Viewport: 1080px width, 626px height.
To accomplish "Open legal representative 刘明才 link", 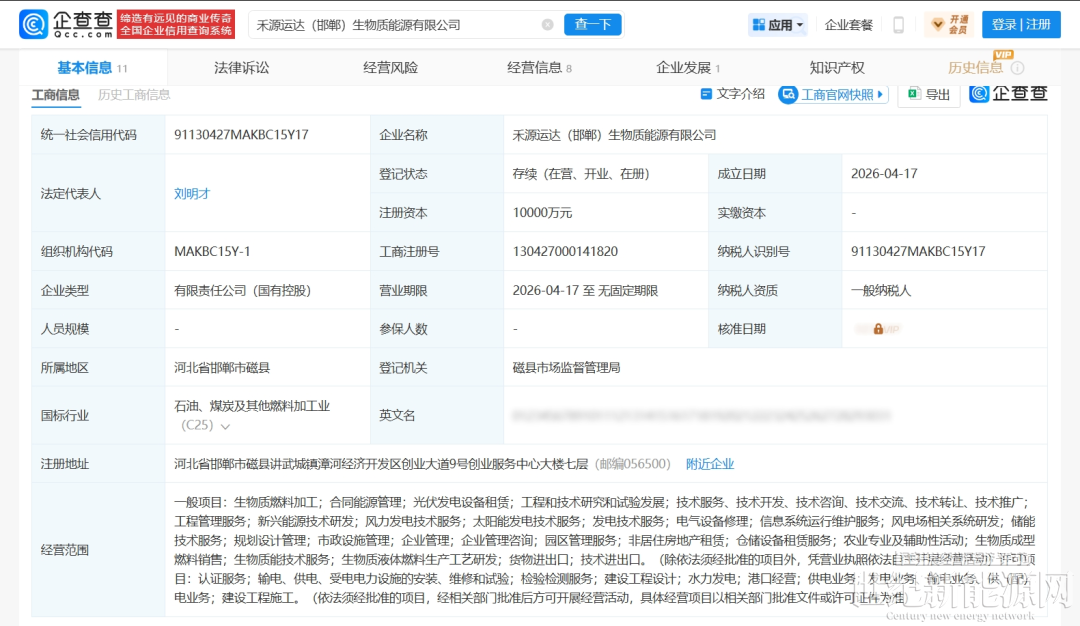I will point(192,194).
